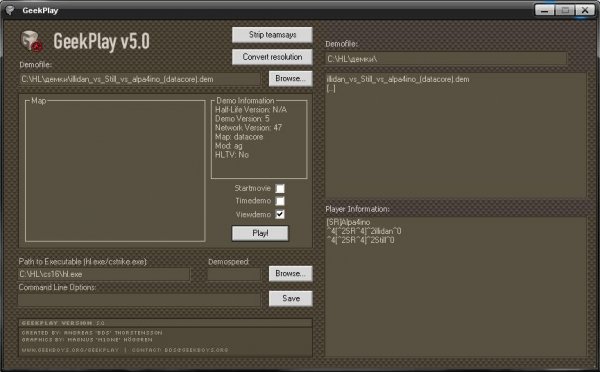600x372 pixels.
Task: Click the GeekPlay dice logo icon
Action: tap(31, 41)
